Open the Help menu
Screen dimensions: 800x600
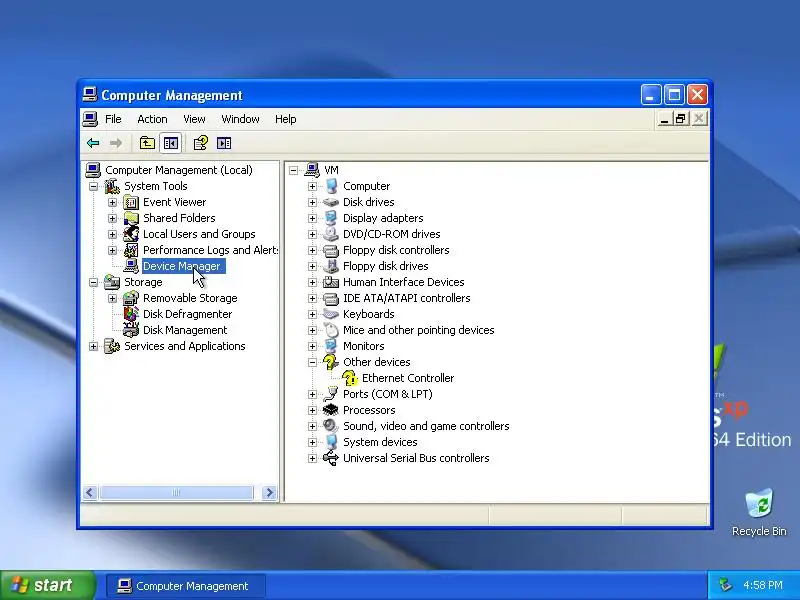[285, 119]
